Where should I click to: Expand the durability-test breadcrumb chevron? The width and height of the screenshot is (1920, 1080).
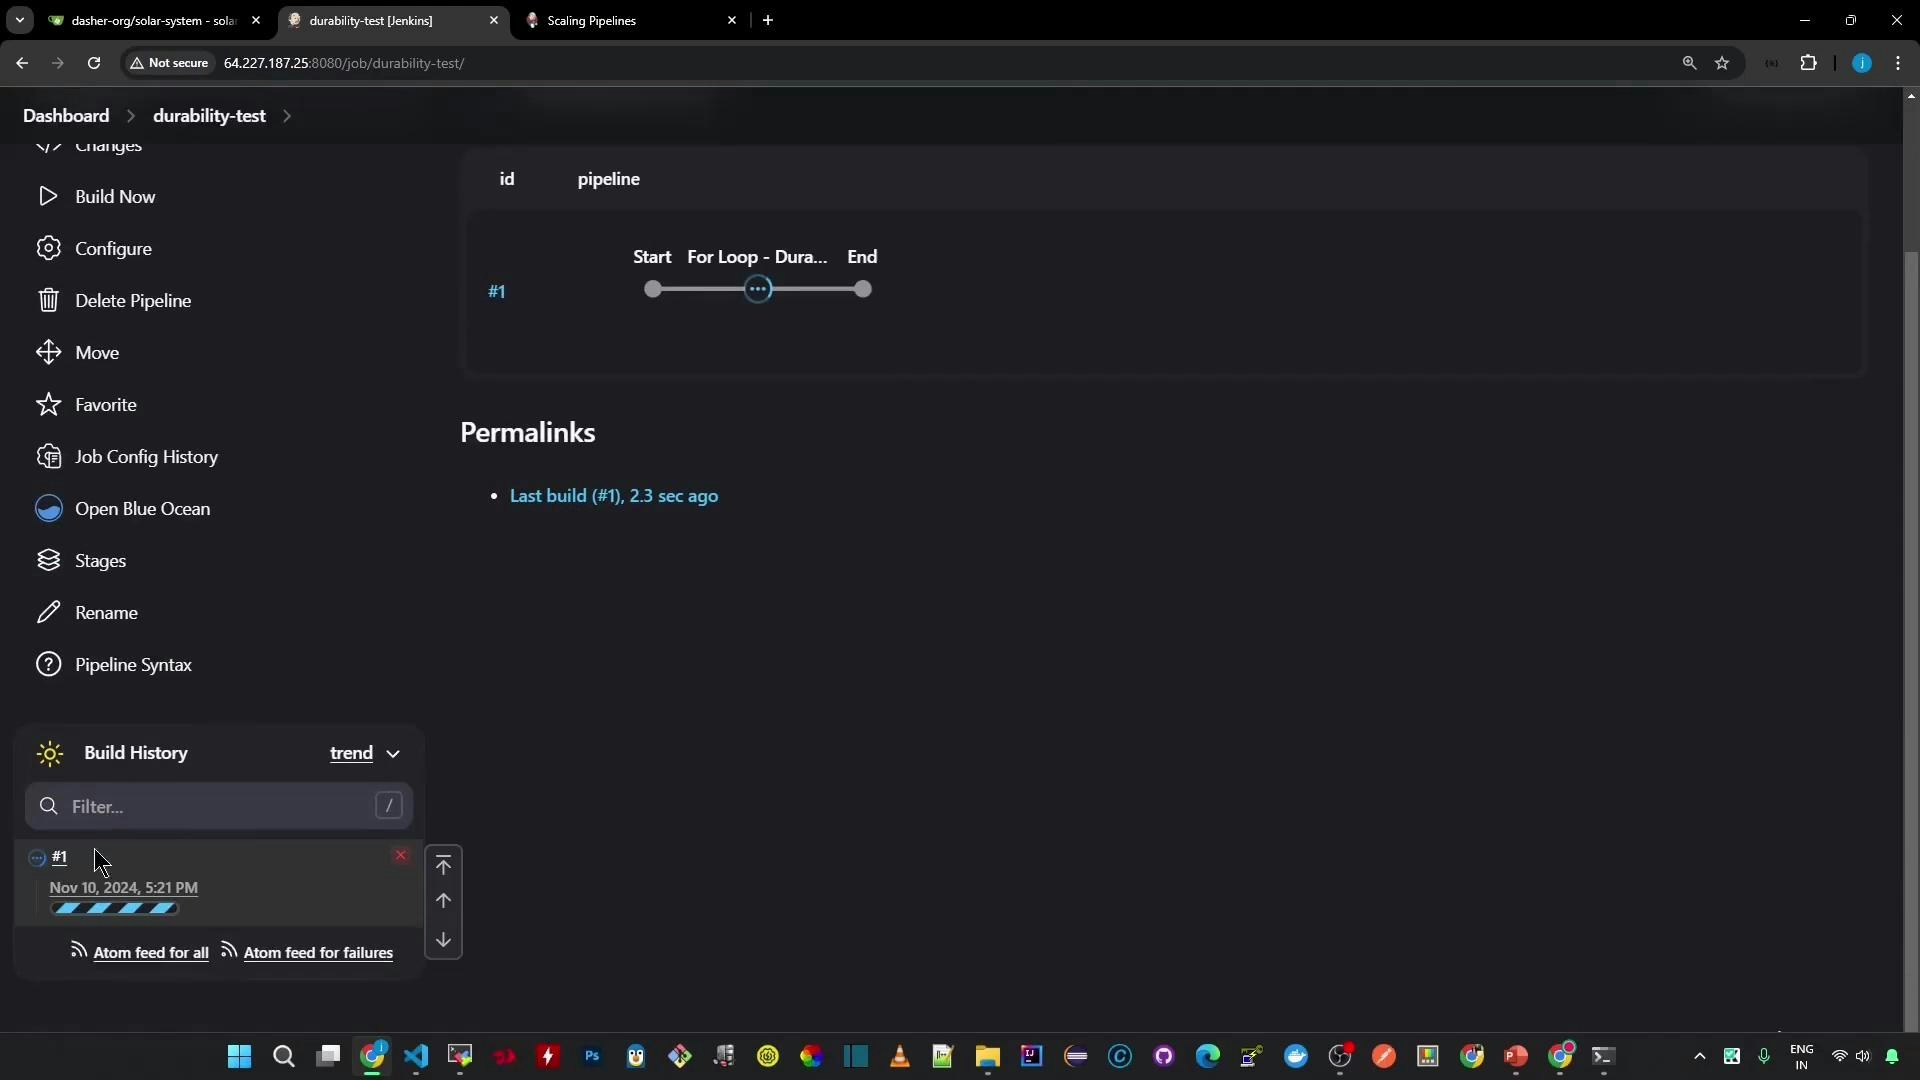click(287, 116)
